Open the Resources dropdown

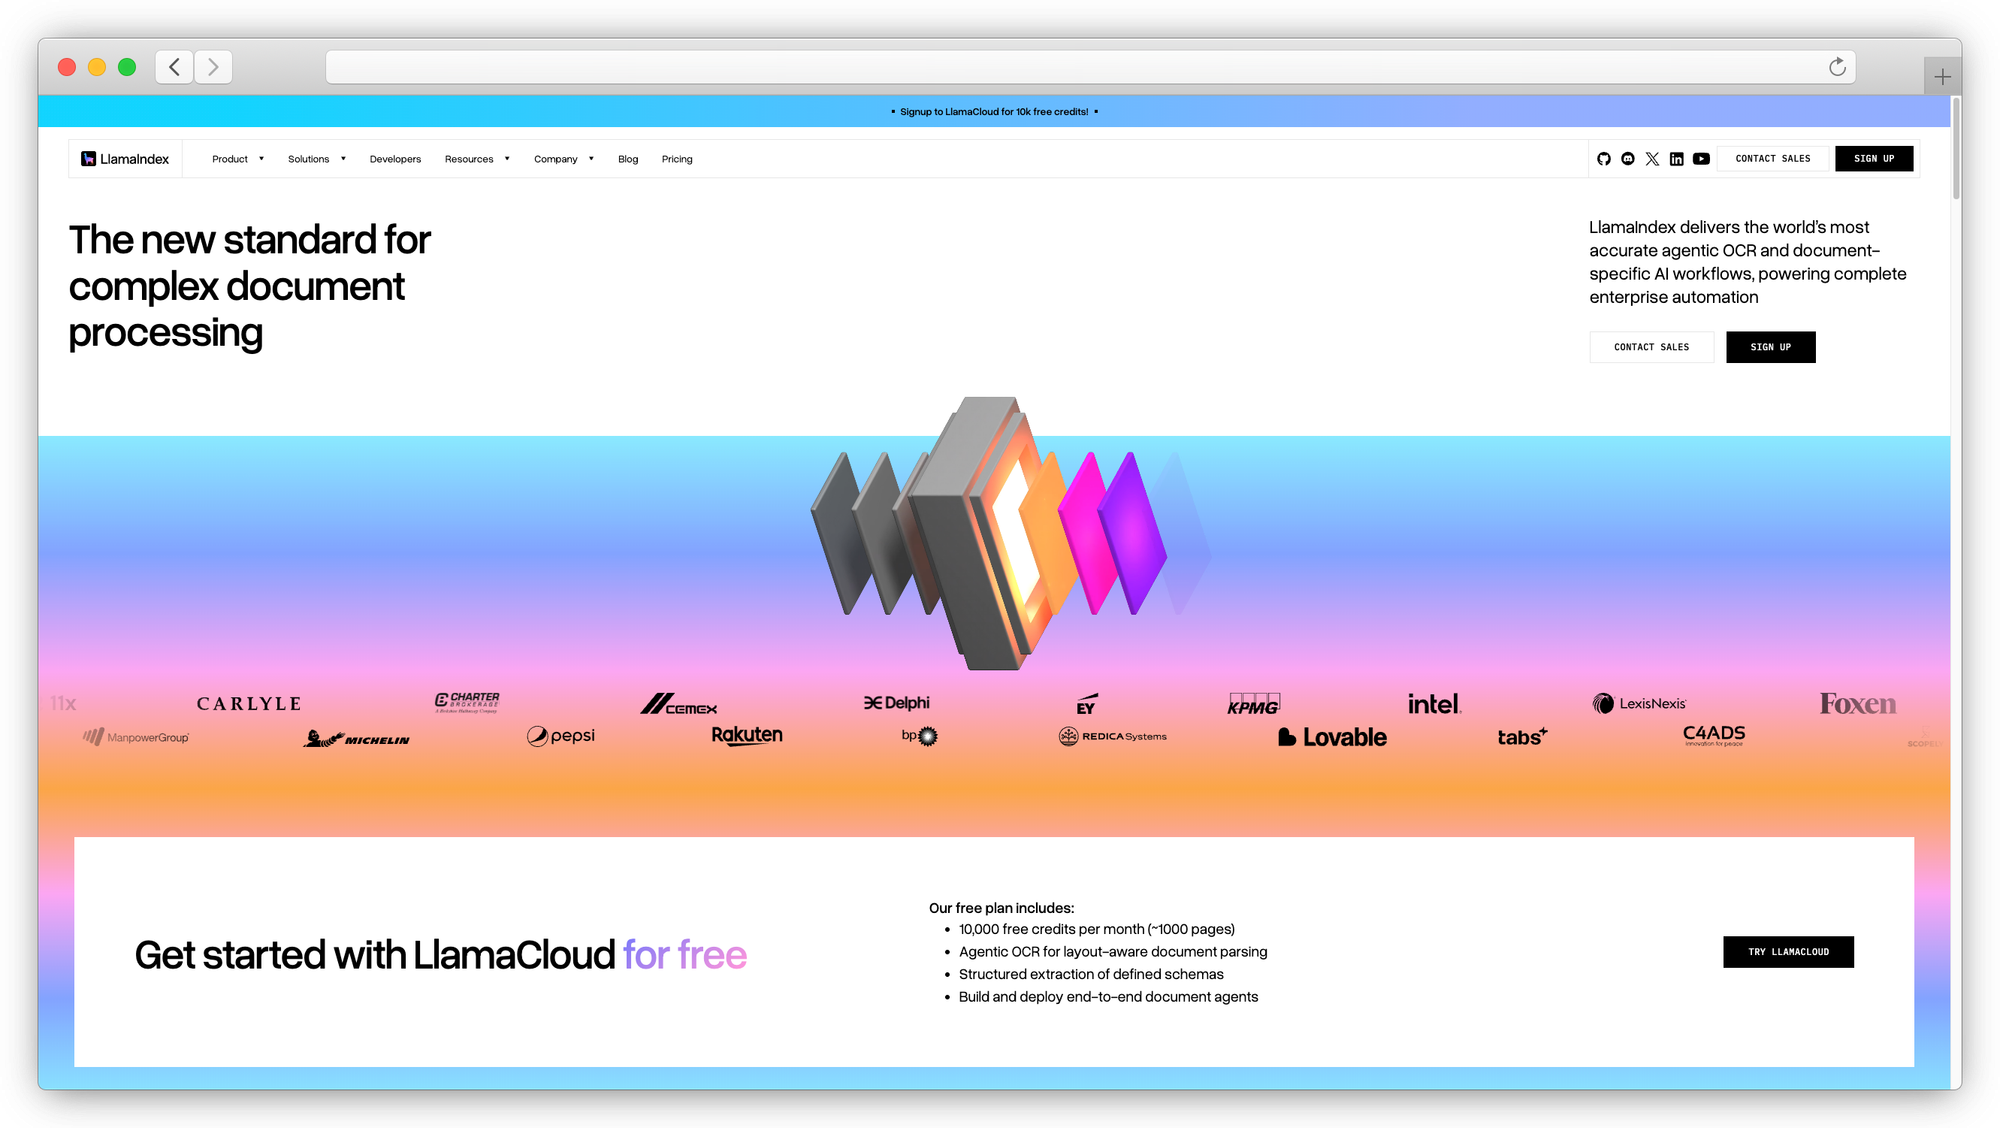point(477,159)
